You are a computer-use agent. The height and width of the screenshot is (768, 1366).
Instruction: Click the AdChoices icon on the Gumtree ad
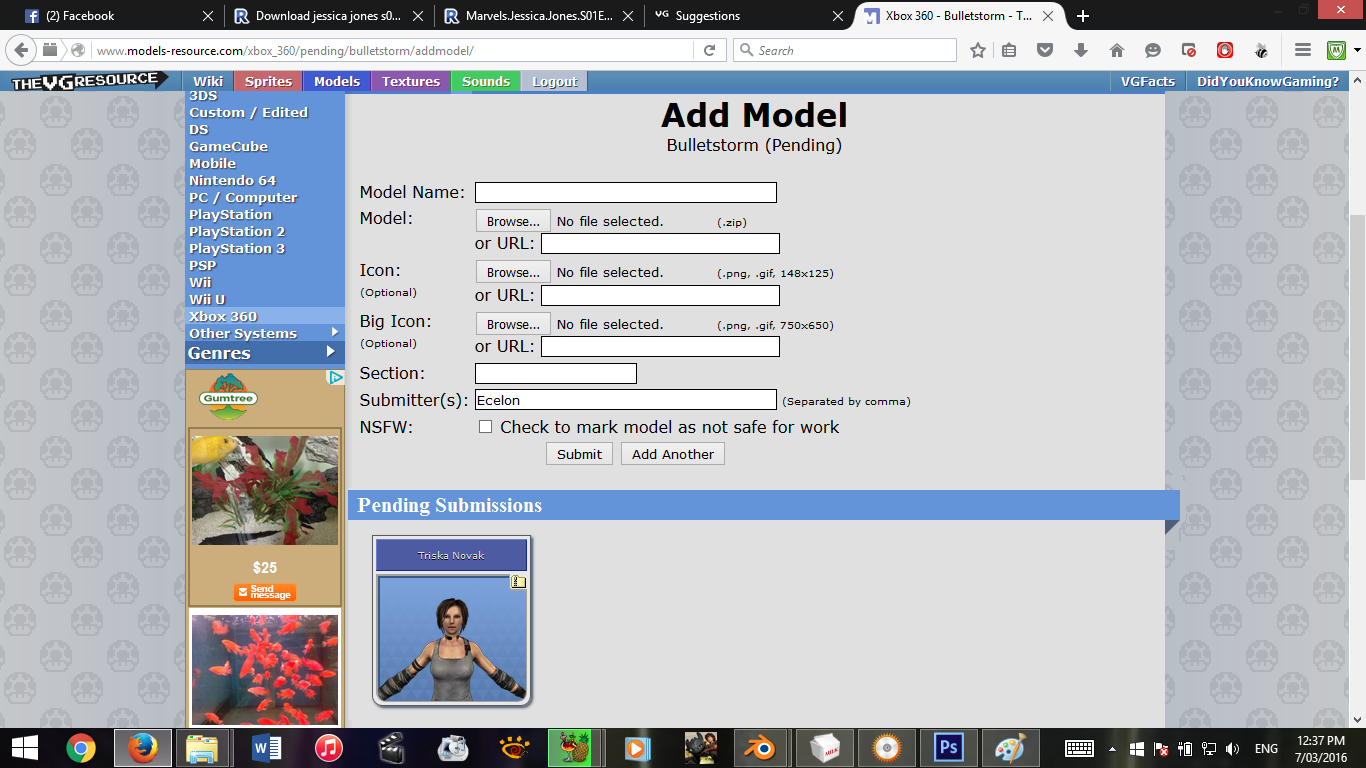pyautogui.click(x=336, y=378)
